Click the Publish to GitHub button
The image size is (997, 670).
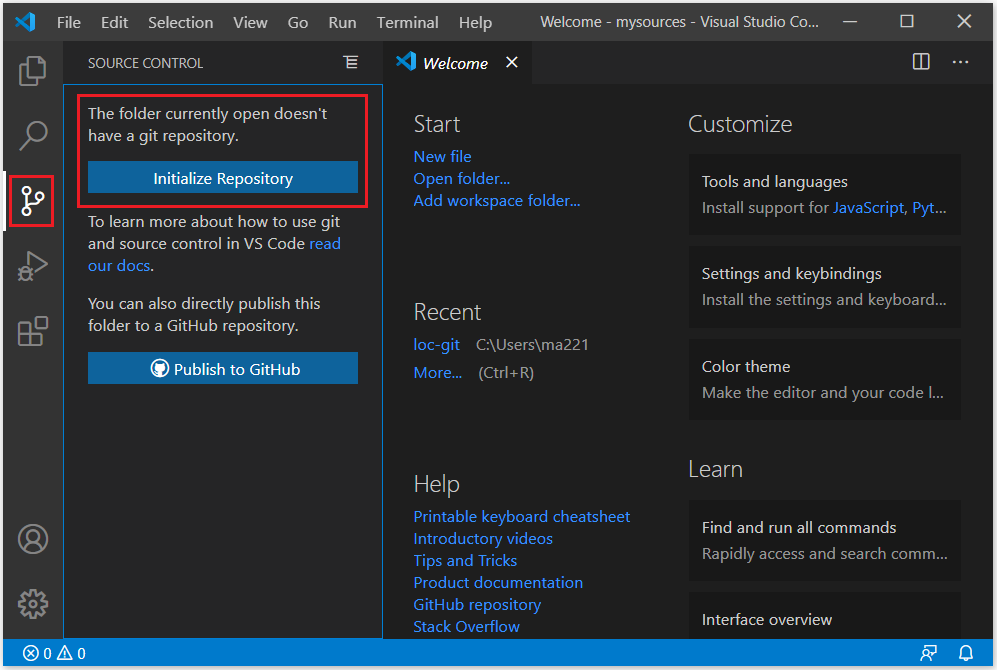click(223, 369)
